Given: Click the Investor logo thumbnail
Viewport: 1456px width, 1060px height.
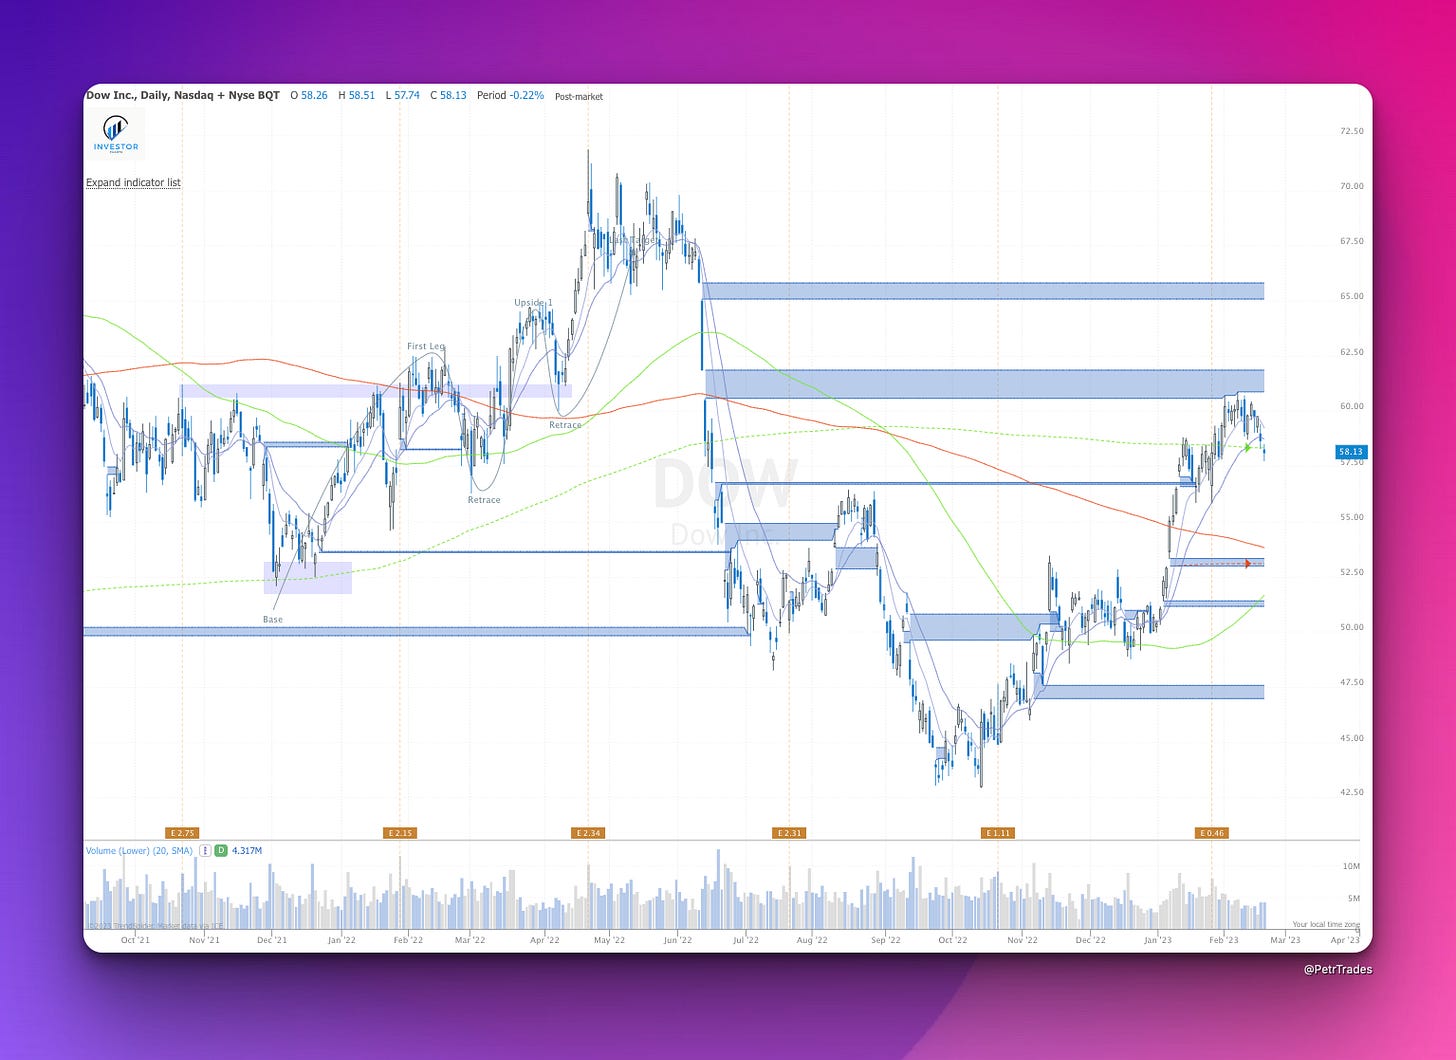Looking at the screenshot, I should [116, 134].
